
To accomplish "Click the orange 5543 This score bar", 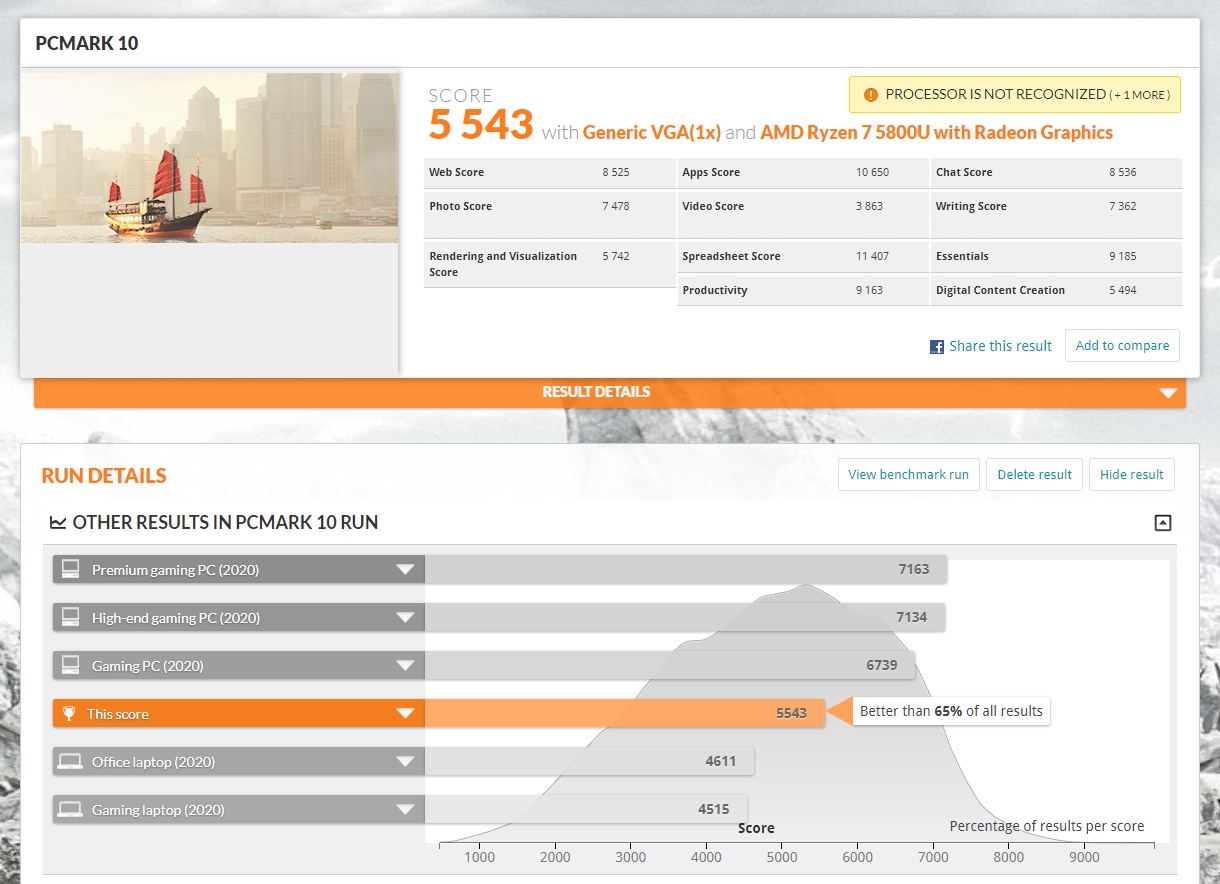I will (x=625, y=714).
